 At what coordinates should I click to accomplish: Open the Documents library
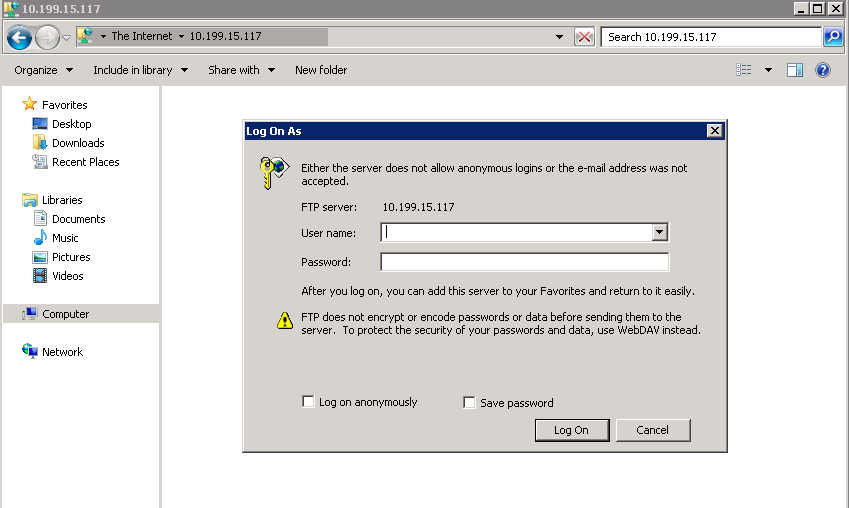(79, 219)
